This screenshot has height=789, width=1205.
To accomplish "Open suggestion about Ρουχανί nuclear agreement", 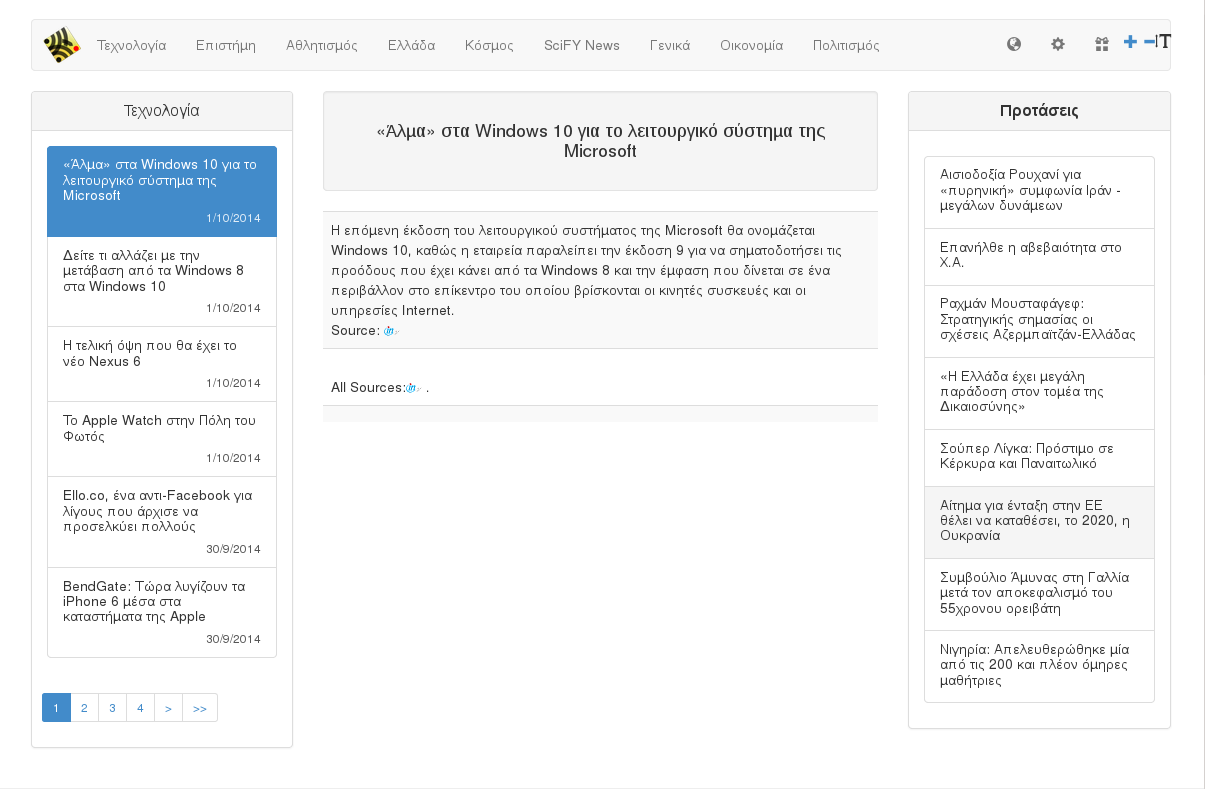I will coord(1039,192).
